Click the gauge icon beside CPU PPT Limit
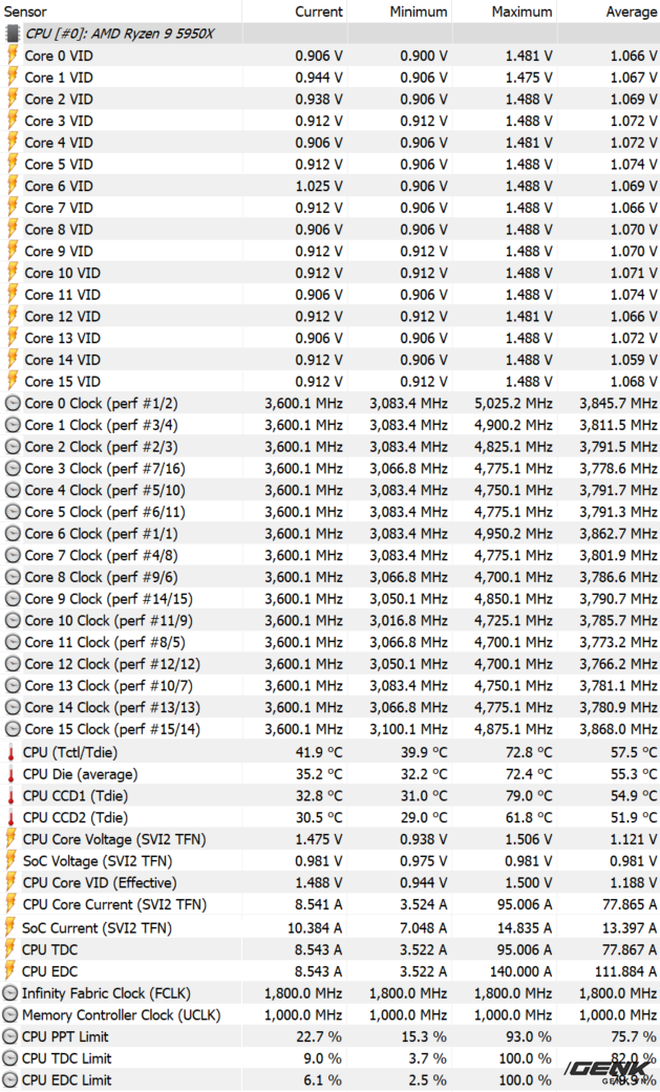Image resolution: width=660 pixels, height=1092 pixels. (11, 1037)
